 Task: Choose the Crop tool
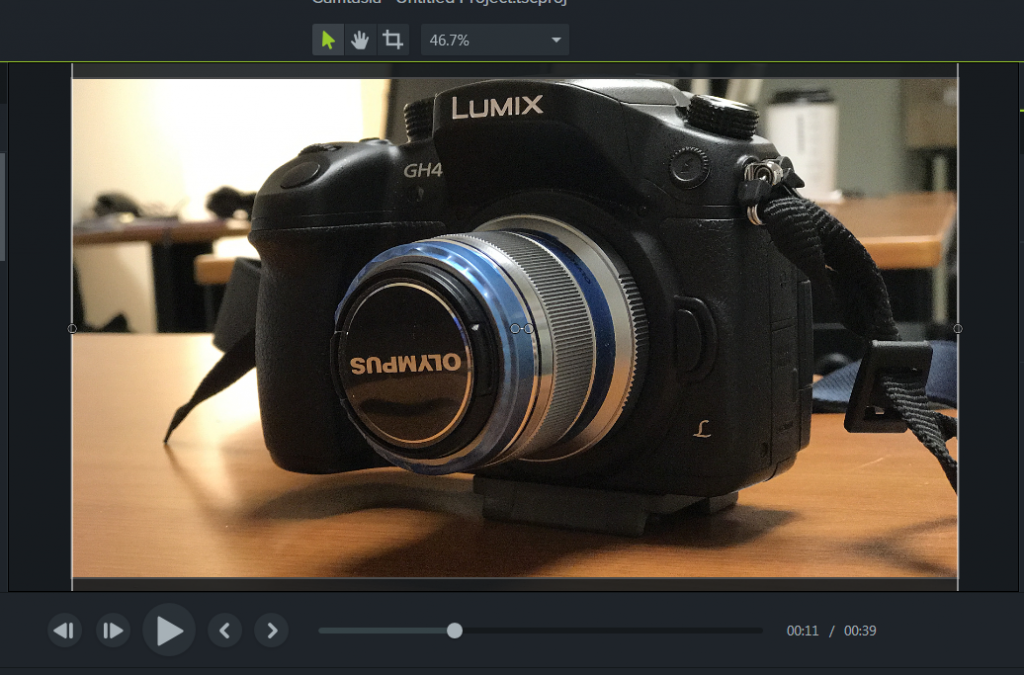tap(392, 40)
